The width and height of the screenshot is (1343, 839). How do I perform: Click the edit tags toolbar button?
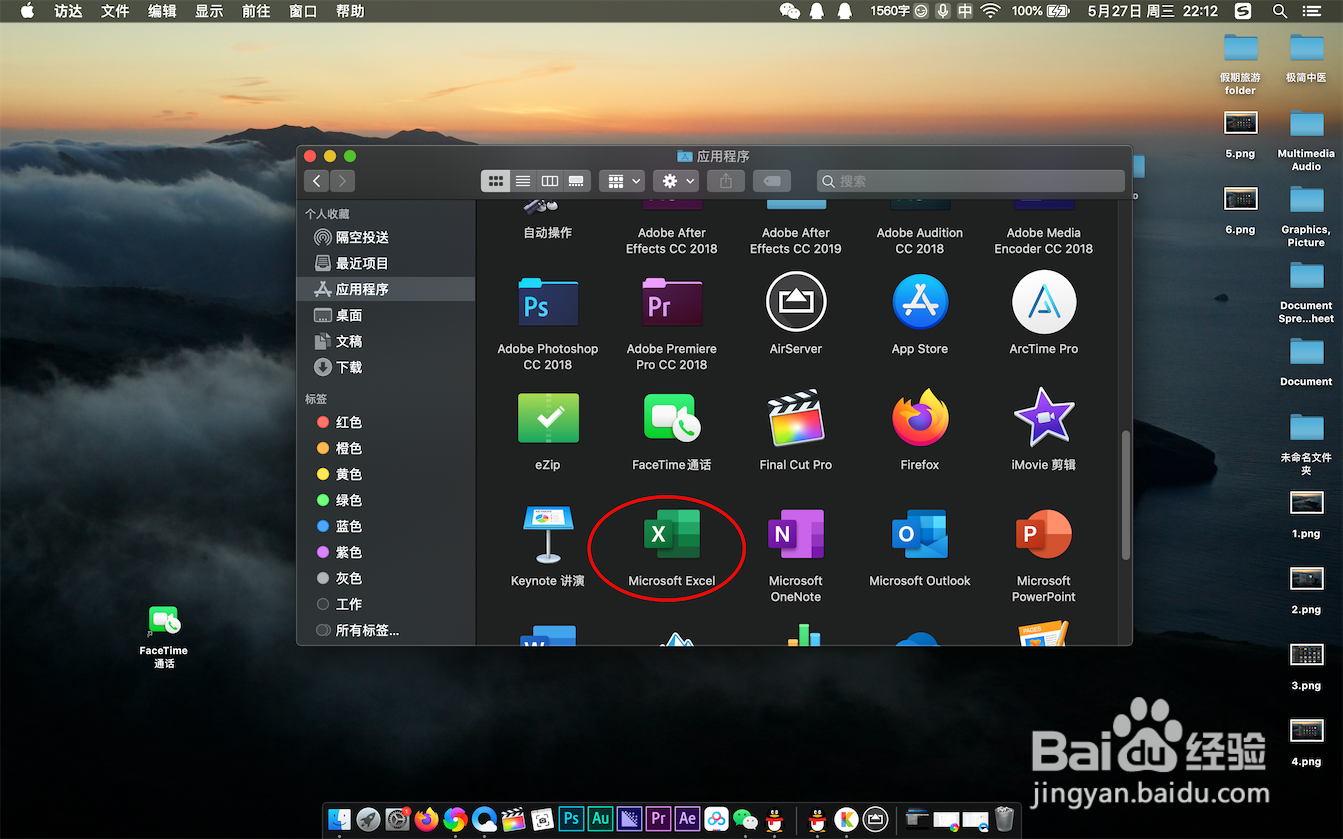(x=772, y=181)
